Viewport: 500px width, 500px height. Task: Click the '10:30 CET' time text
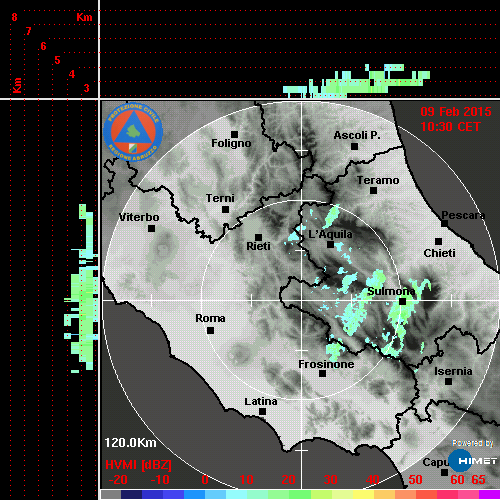coord(450,127)
